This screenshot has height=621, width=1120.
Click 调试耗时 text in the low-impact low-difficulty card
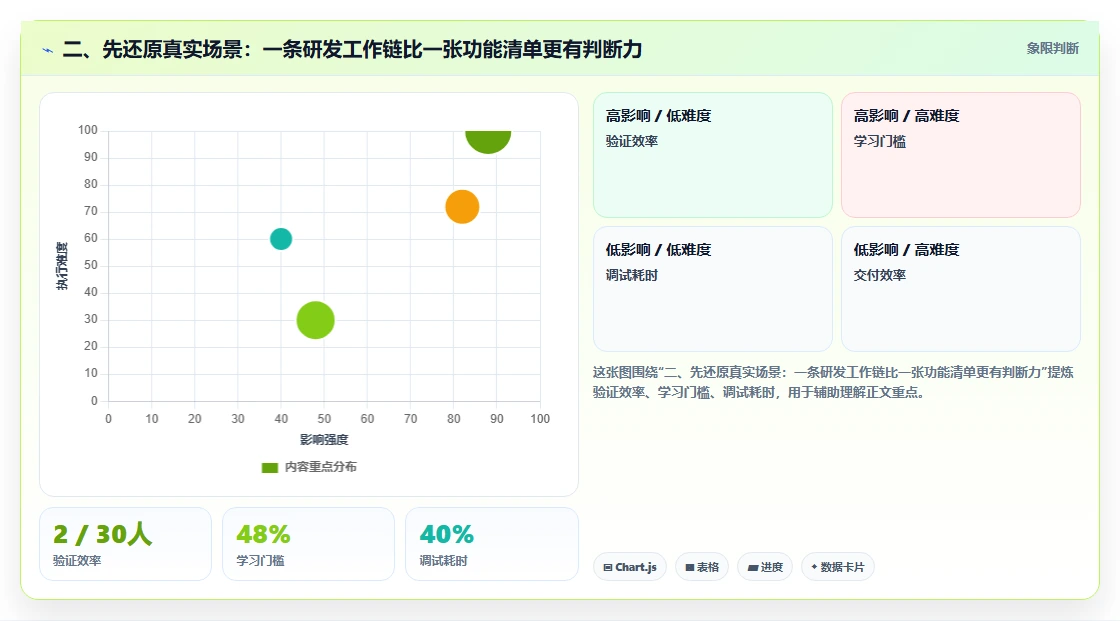pos(632,275)
